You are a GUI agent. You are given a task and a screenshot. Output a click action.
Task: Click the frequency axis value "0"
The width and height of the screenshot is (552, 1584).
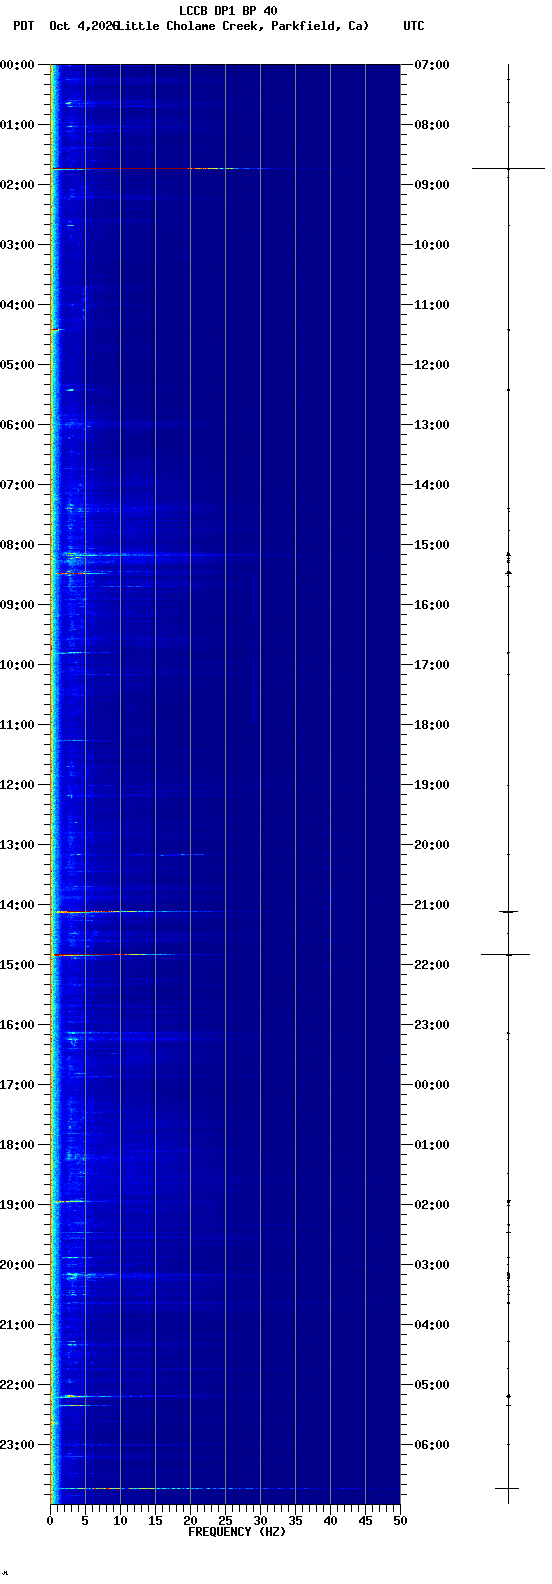click(50, 1521)
